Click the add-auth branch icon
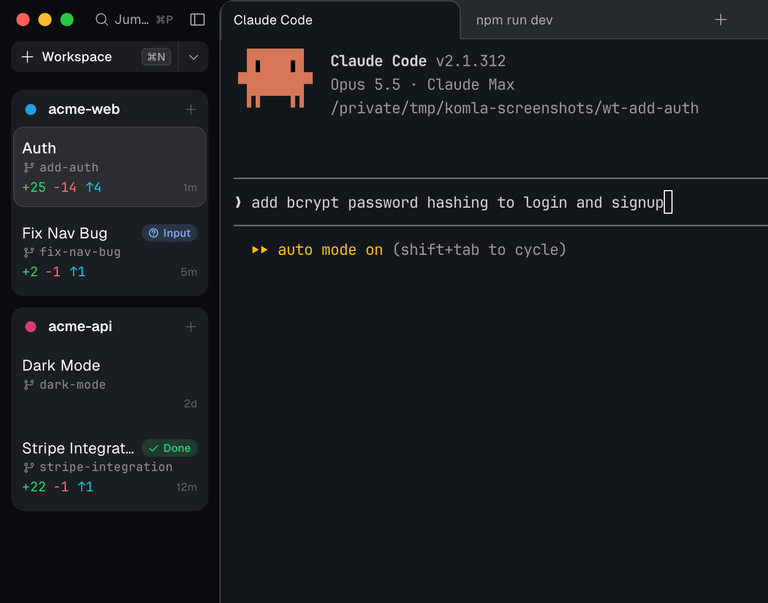Viewport: 768px width, 603px height. (29, 168)
